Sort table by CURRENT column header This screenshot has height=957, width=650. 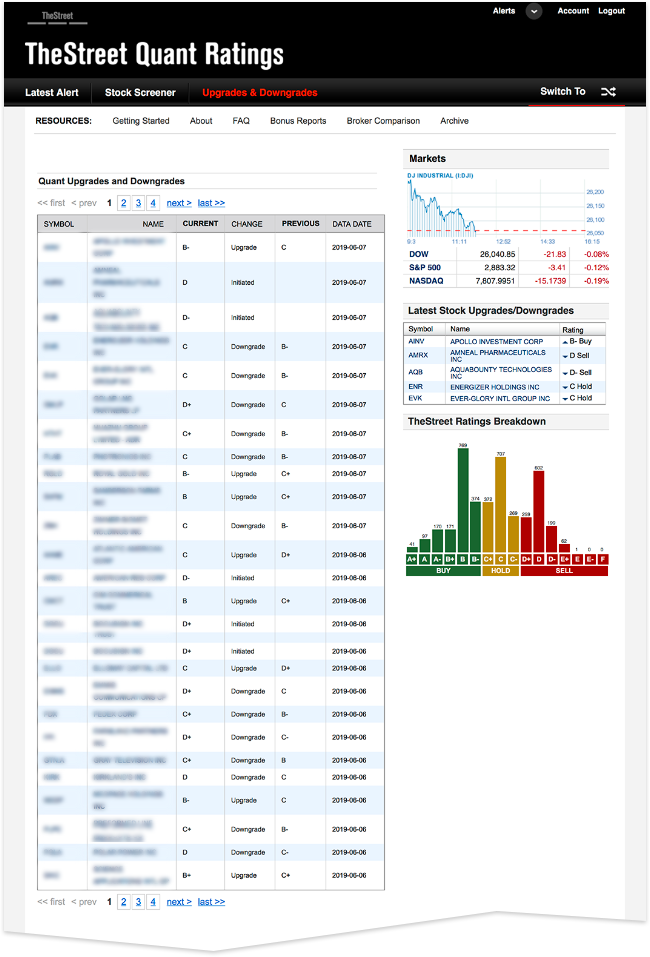200,224
